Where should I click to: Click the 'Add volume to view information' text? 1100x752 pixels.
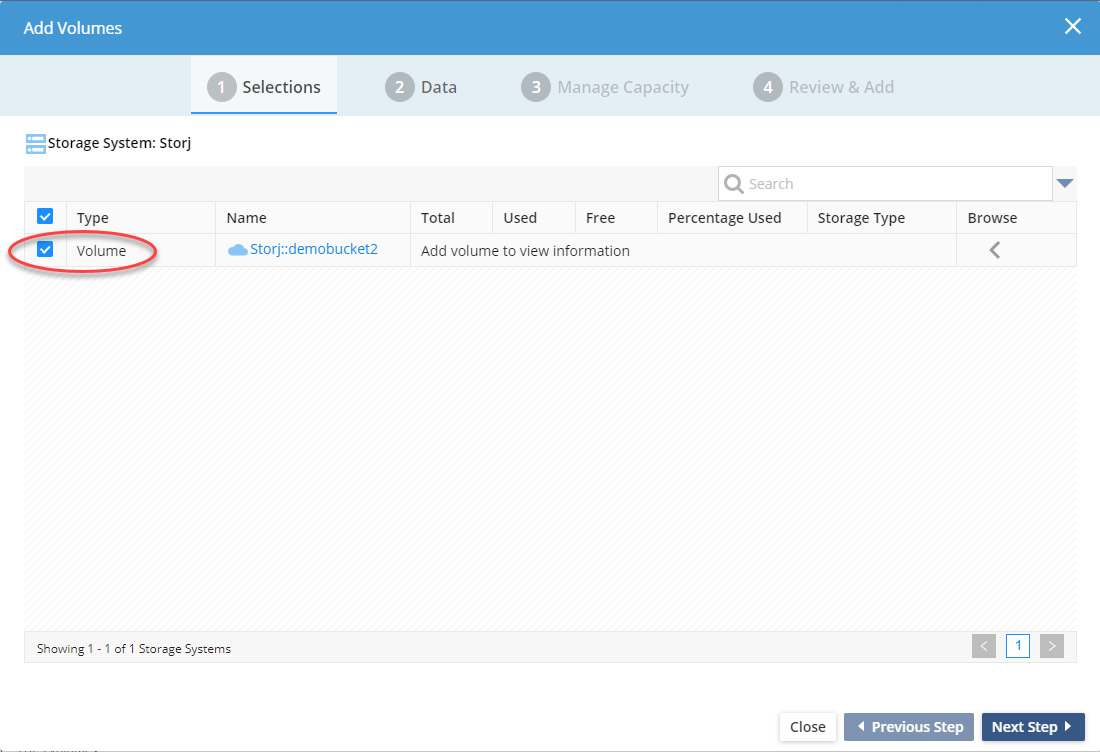525,251
